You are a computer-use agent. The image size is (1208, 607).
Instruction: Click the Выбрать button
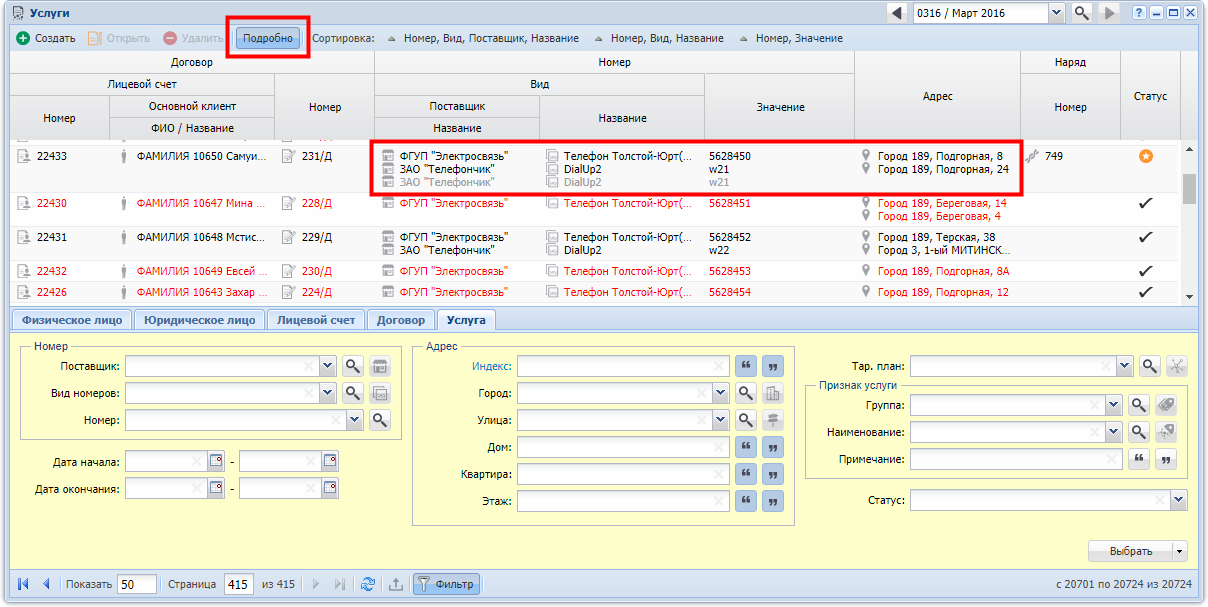click(1131, 551)
